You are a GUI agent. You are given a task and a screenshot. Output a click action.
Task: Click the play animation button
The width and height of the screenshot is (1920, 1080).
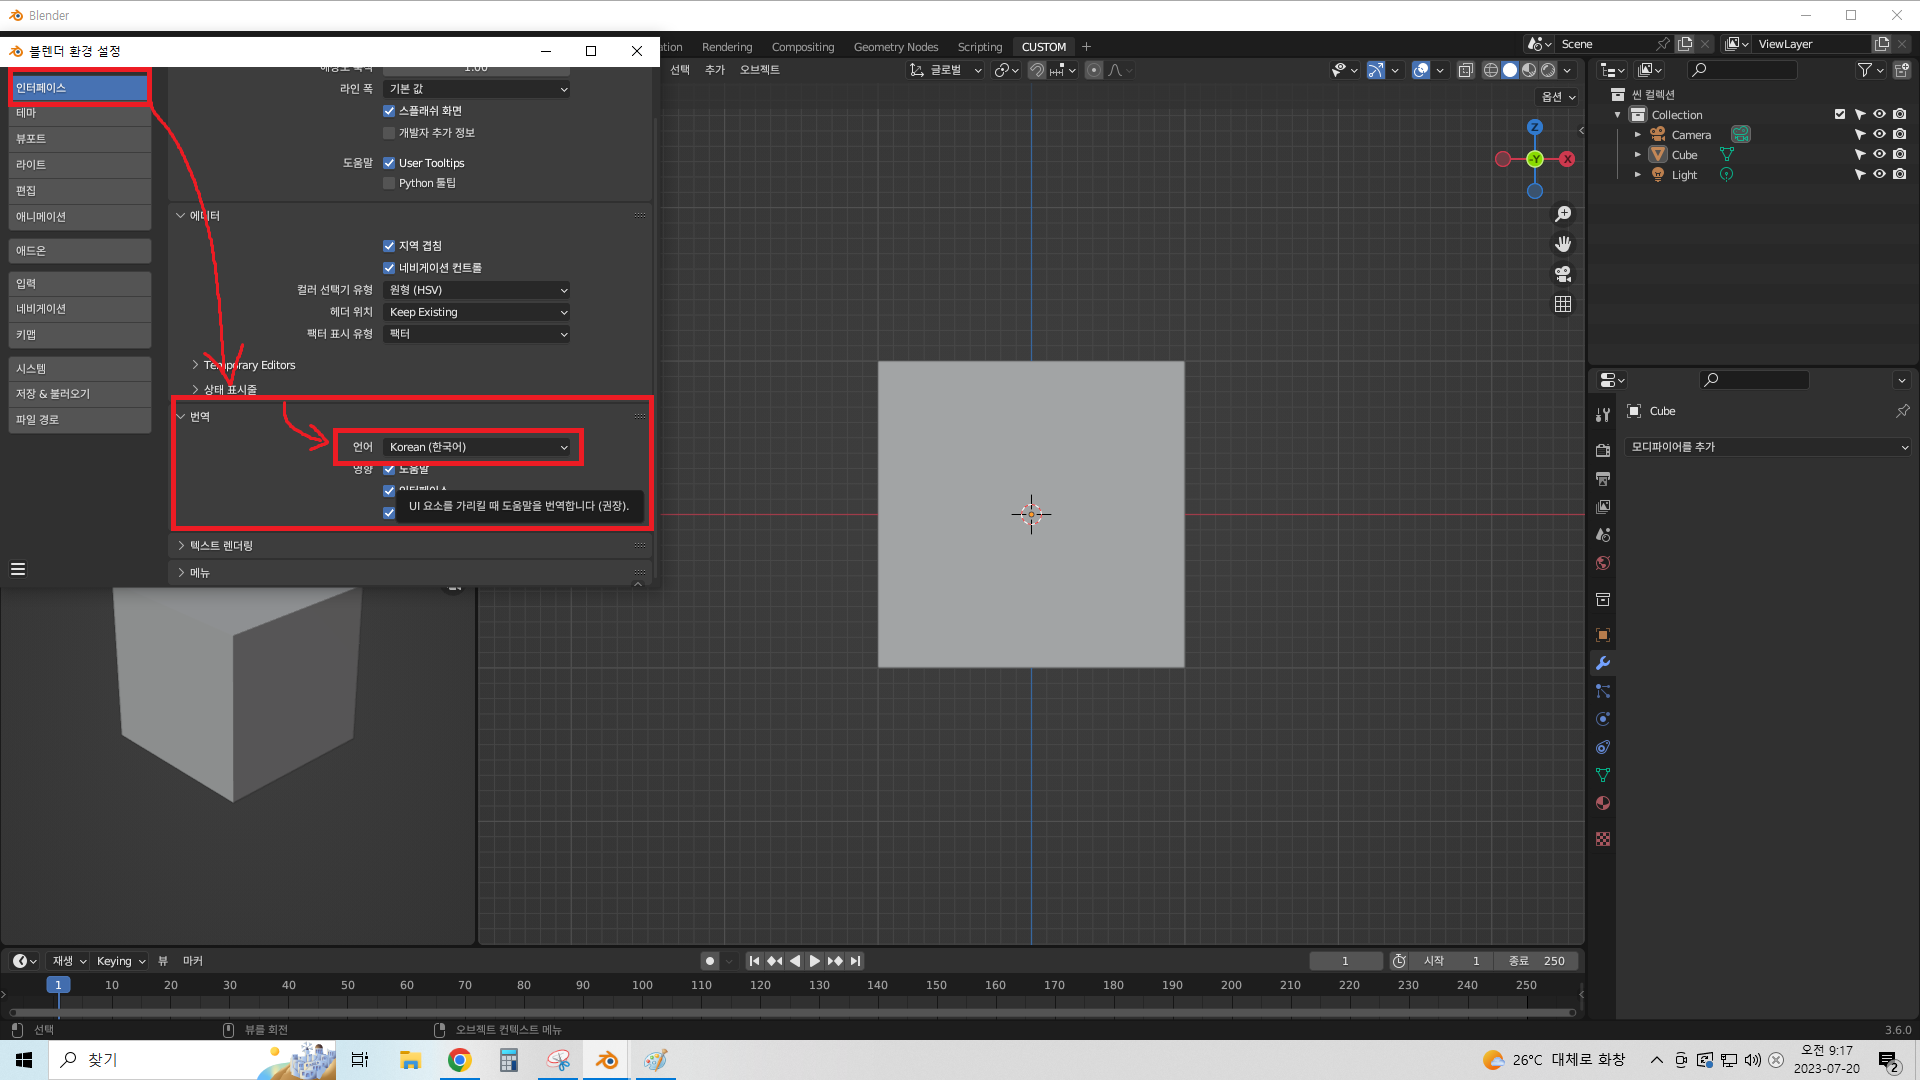[x=815, y=961]
